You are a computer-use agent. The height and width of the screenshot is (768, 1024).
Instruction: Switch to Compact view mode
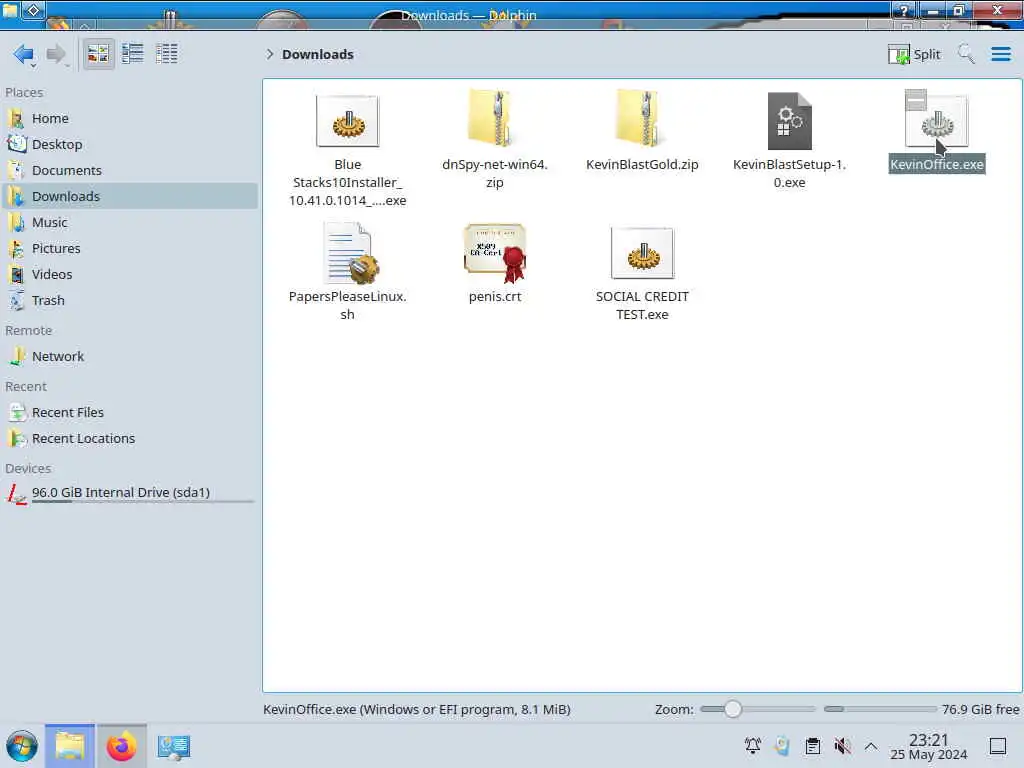(133, 54)
